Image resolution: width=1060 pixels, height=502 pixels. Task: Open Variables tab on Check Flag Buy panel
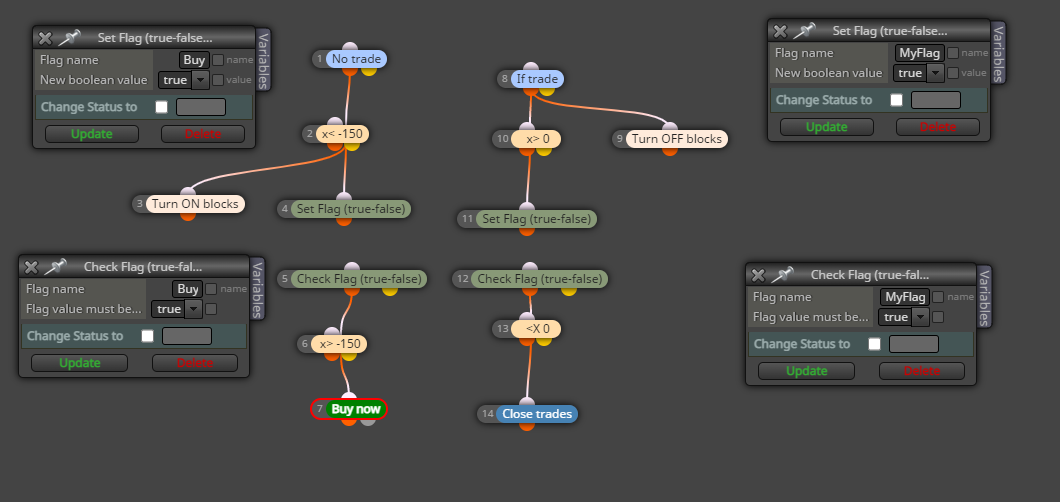tap(258, 289)
